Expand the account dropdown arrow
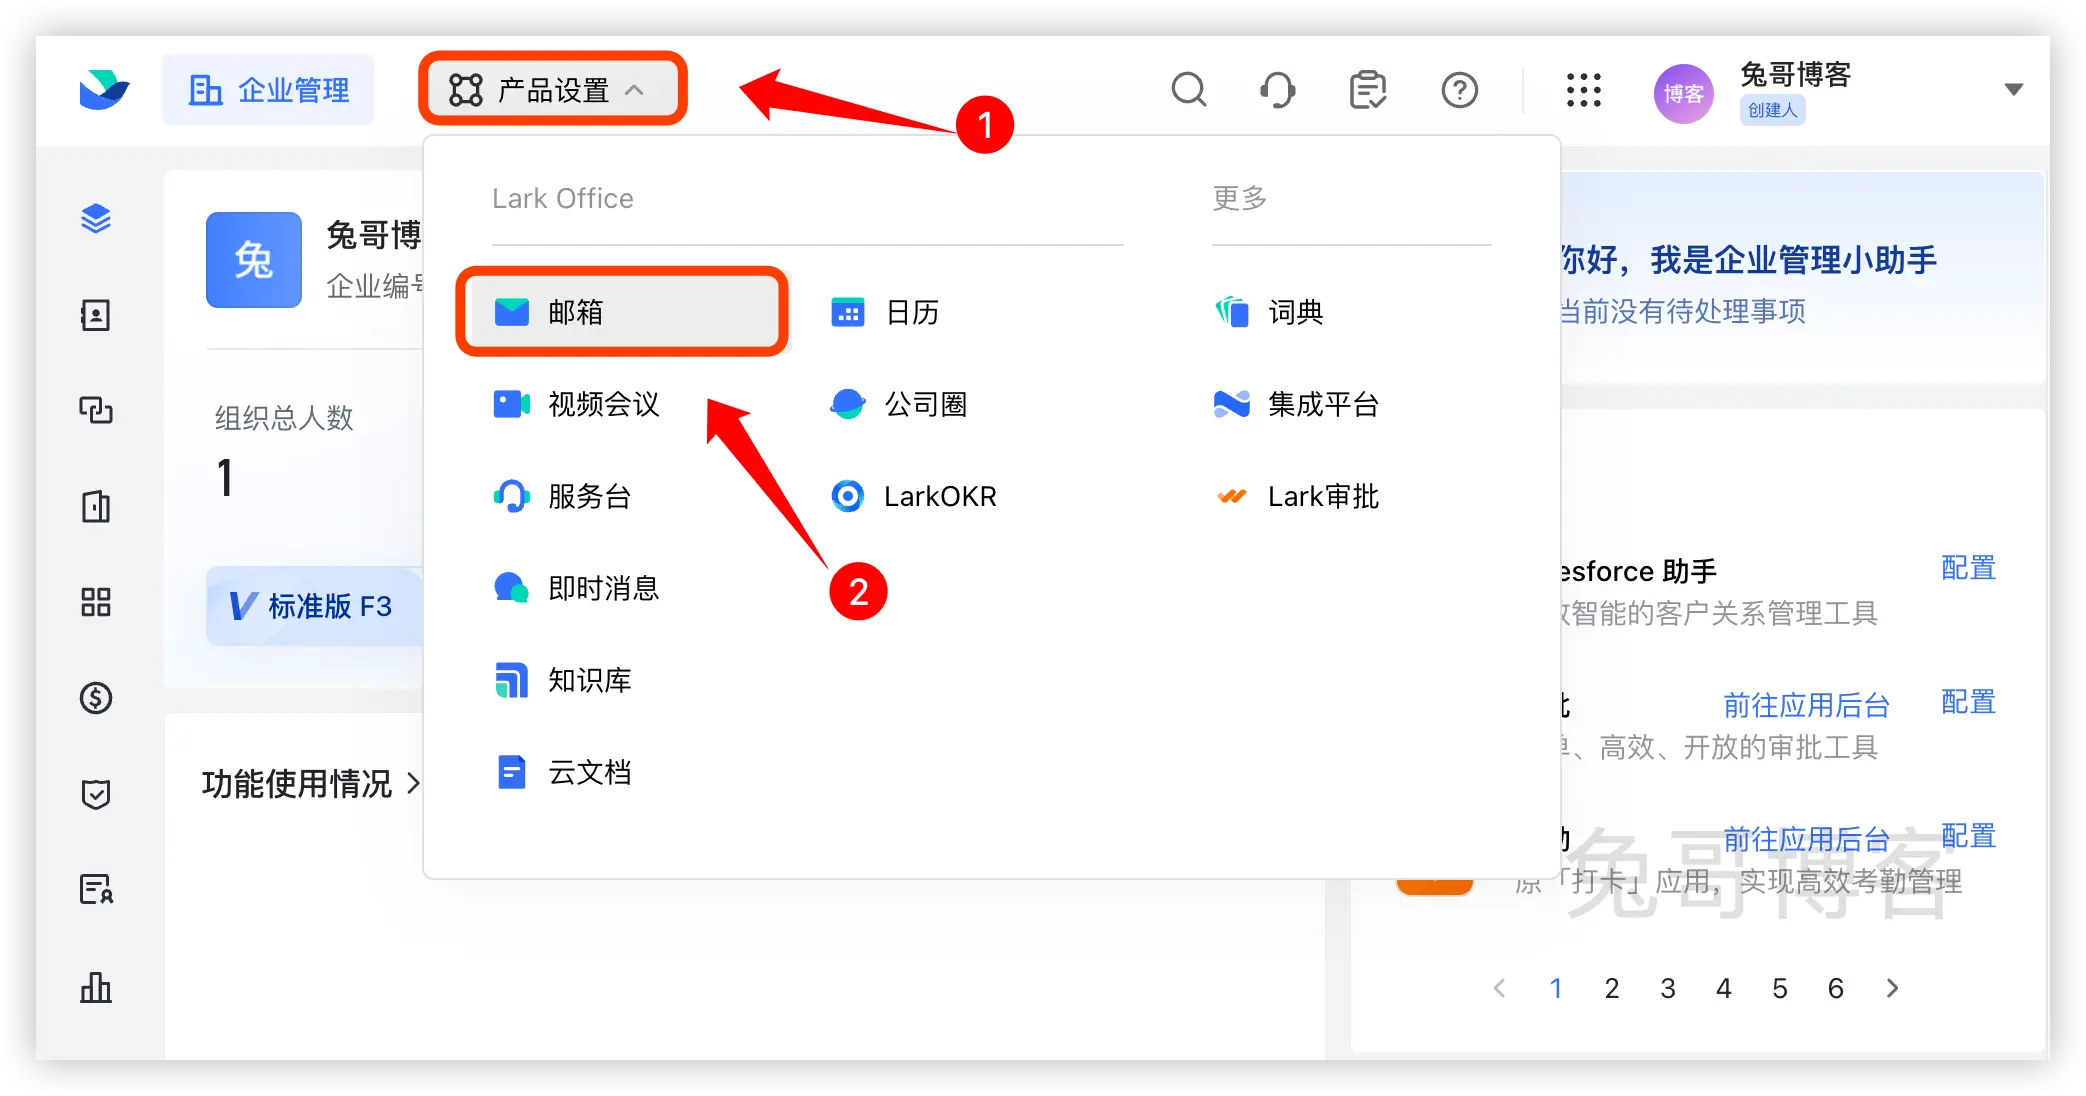The height and width of the screenshot is (1096, 2086). [2013, 90]
